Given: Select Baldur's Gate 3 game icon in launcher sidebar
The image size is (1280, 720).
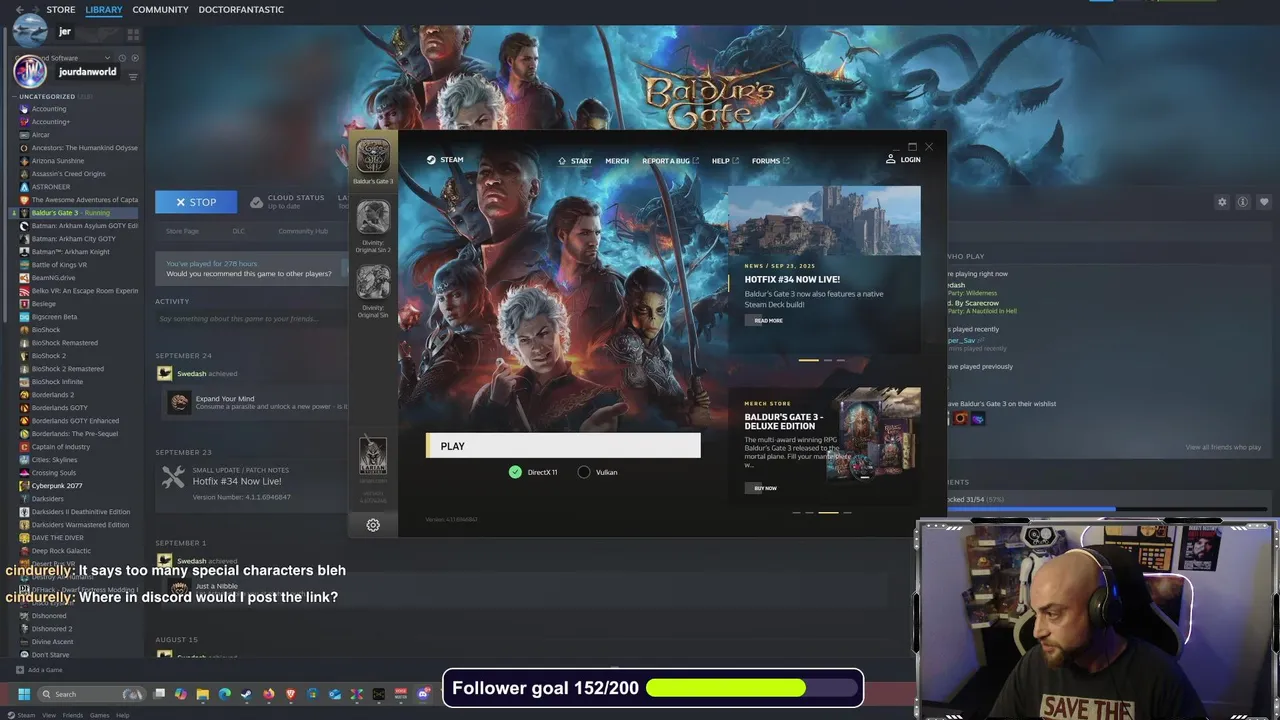Looking at the screenshot, I should pos(373,157).
